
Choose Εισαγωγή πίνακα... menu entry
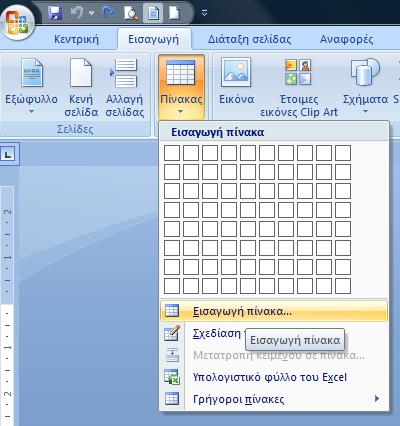tap(274, 311)
